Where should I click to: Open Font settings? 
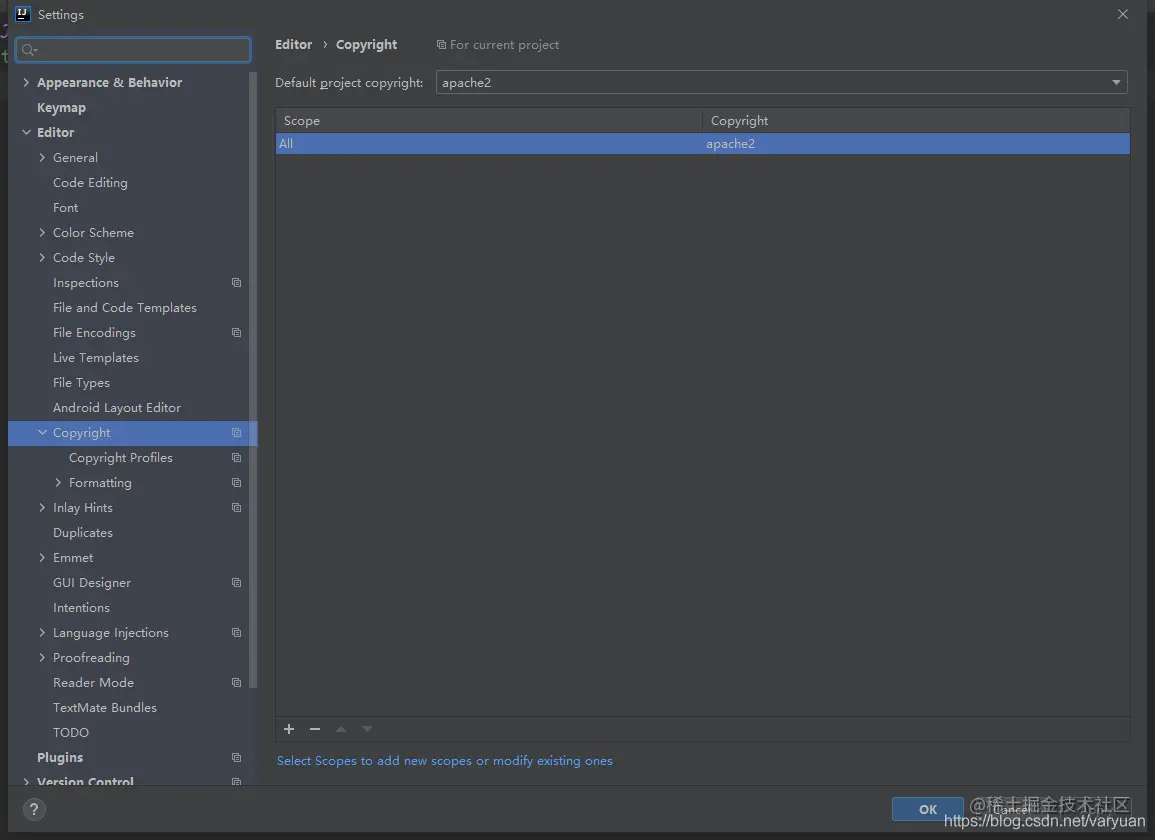coord(66,208)
